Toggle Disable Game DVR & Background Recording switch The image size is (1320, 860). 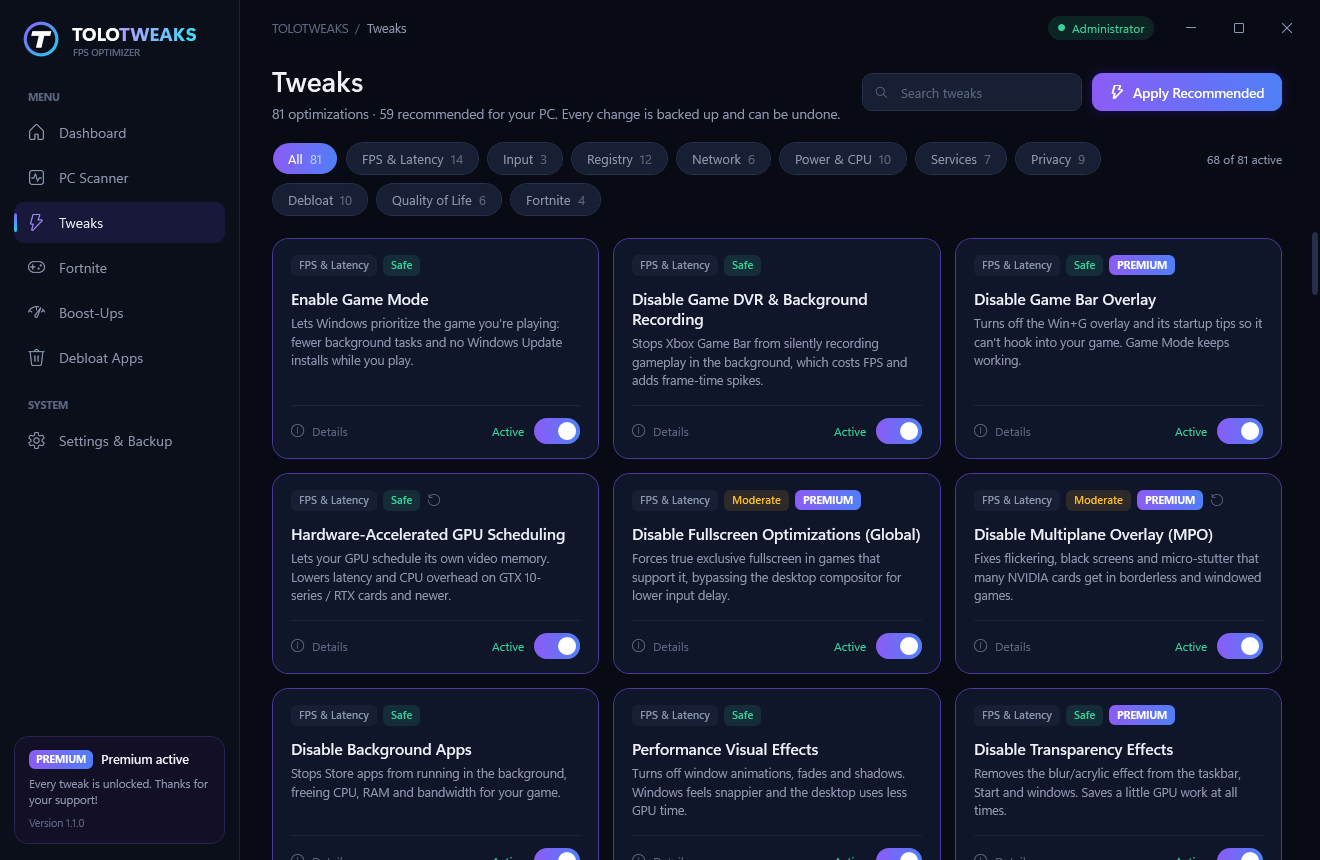pos(899,431)
